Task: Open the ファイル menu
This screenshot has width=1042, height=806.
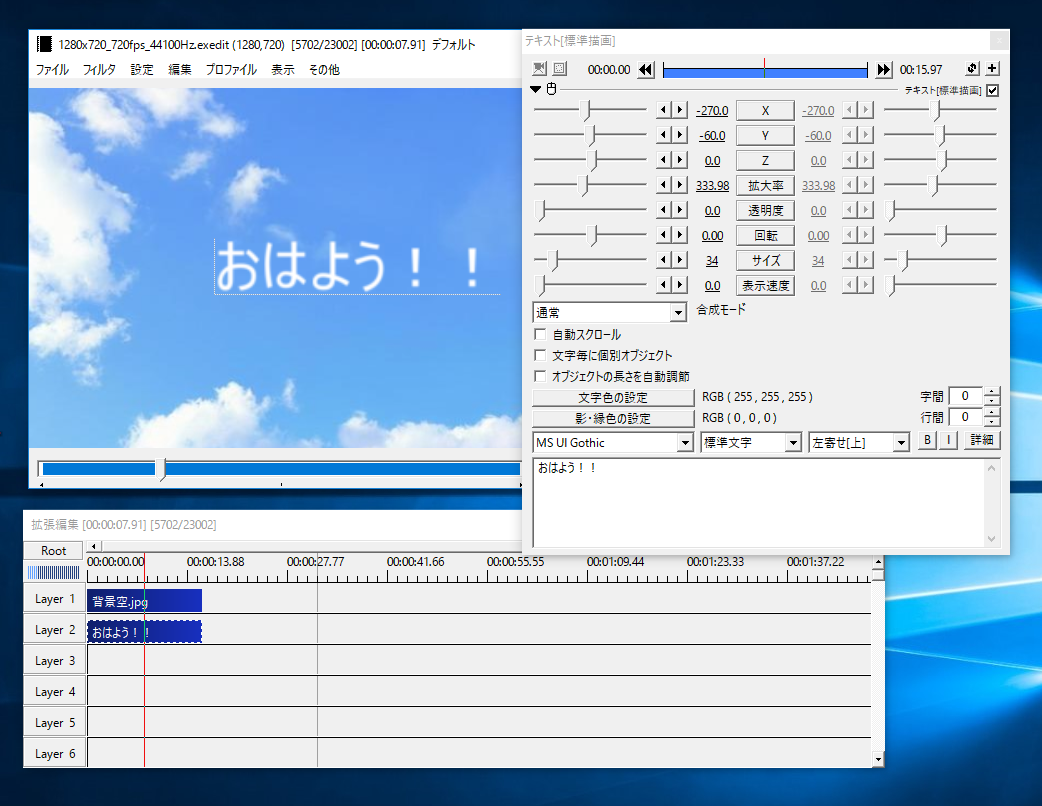Action: [52, 69]
